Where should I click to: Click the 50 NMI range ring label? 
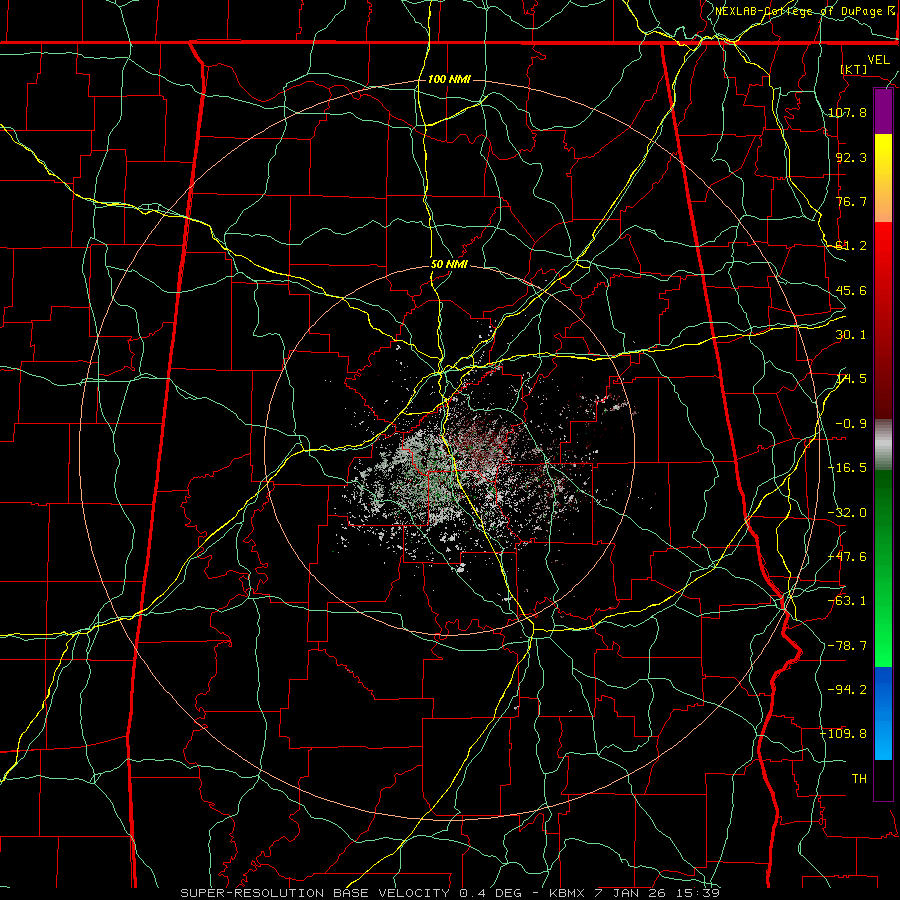[449, 265]
